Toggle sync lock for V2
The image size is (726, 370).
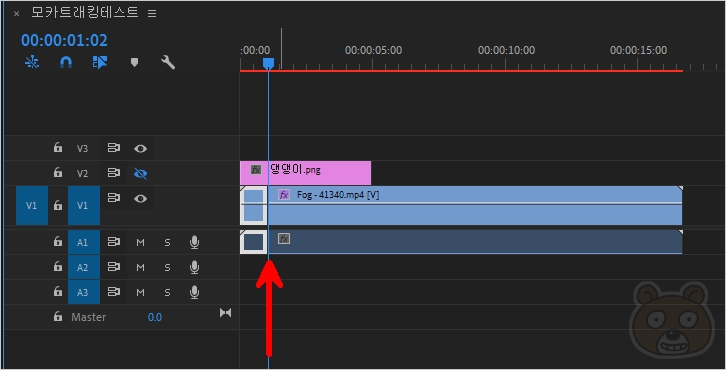click(x=113, y=173)
